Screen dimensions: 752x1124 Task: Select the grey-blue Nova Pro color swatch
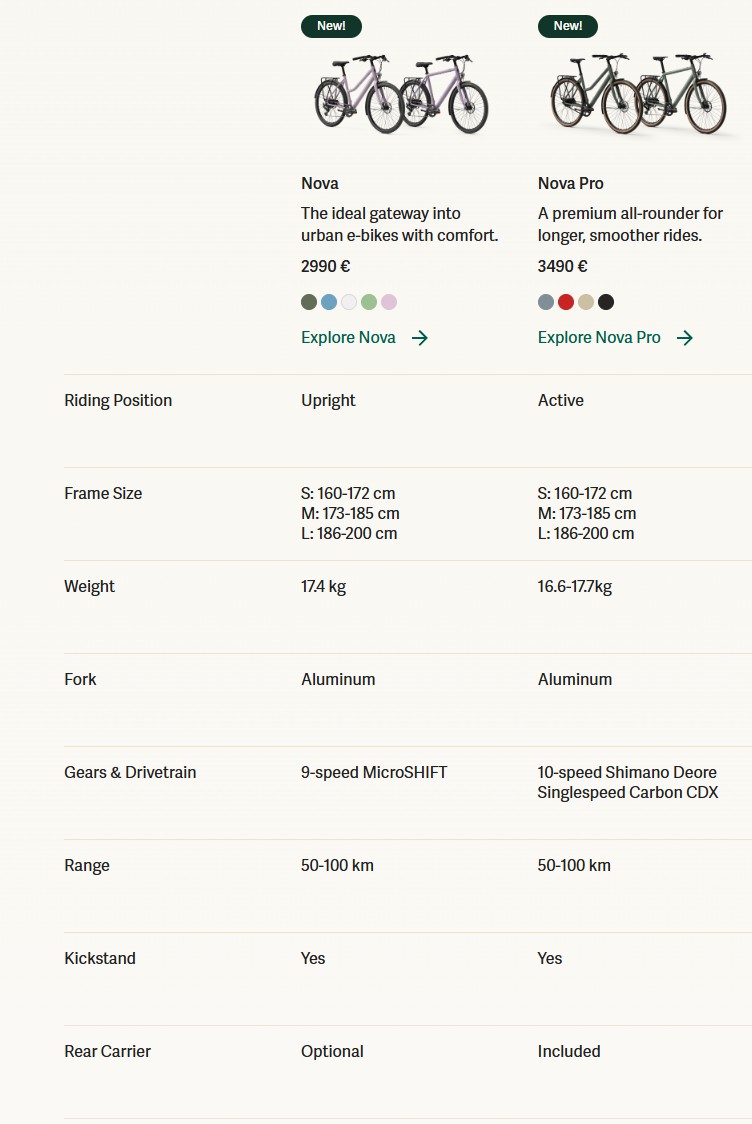tap(546, 302)
